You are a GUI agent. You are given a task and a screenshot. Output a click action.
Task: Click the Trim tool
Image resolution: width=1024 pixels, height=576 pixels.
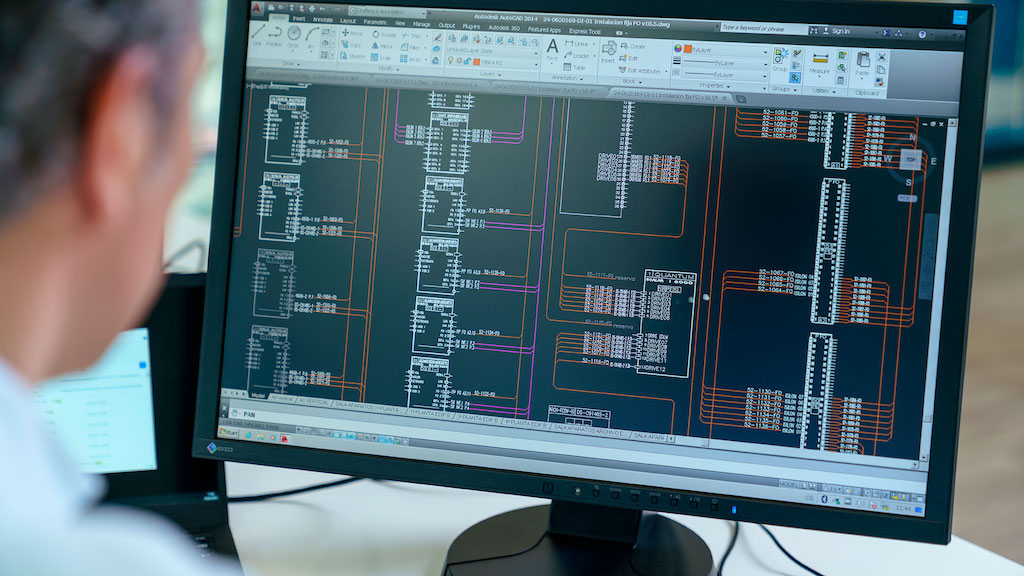(411, 35)
